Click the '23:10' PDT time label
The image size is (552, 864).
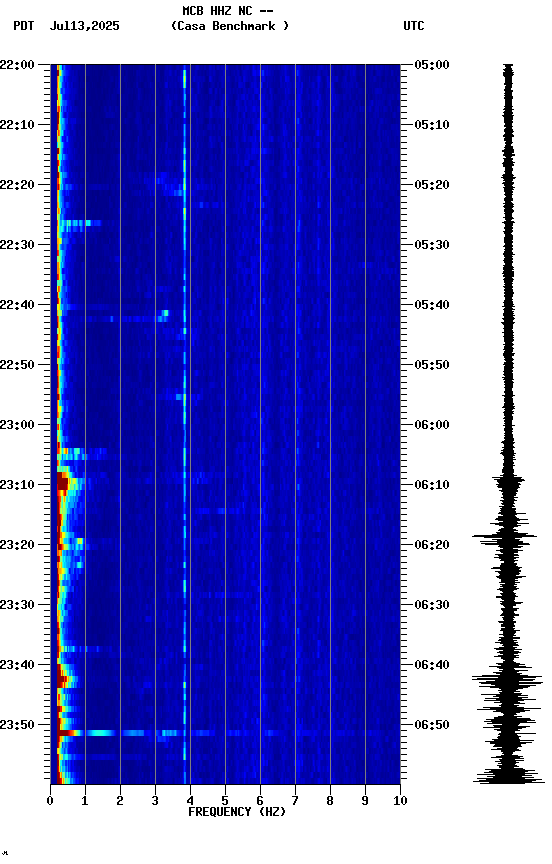(17, 485)
